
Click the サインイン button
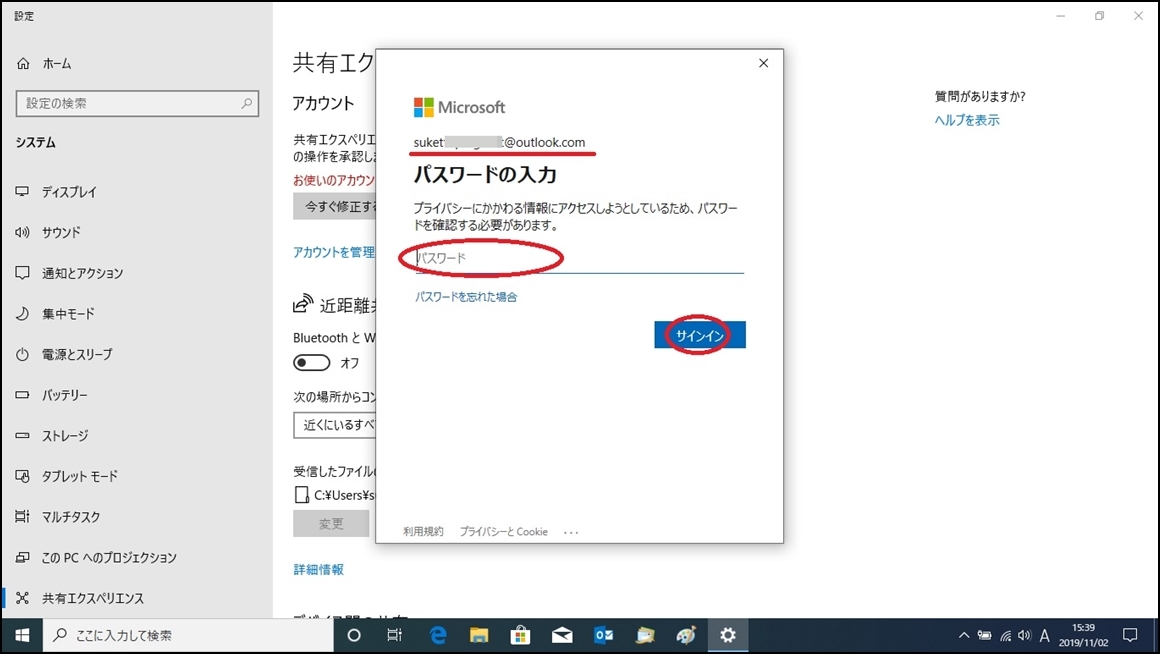(700, 335)
